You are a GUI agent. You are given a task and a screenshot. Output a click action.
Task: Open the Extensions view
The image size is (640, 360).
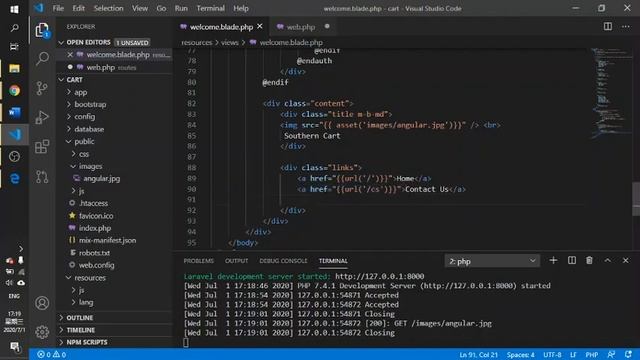[42, 147]
